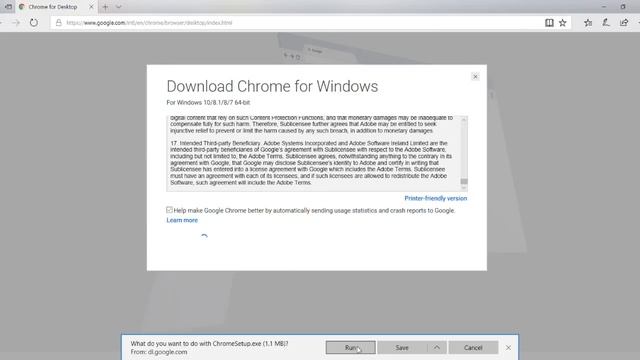
Task: Click the set tabs aside icon
Action: (x=8, y=7)
